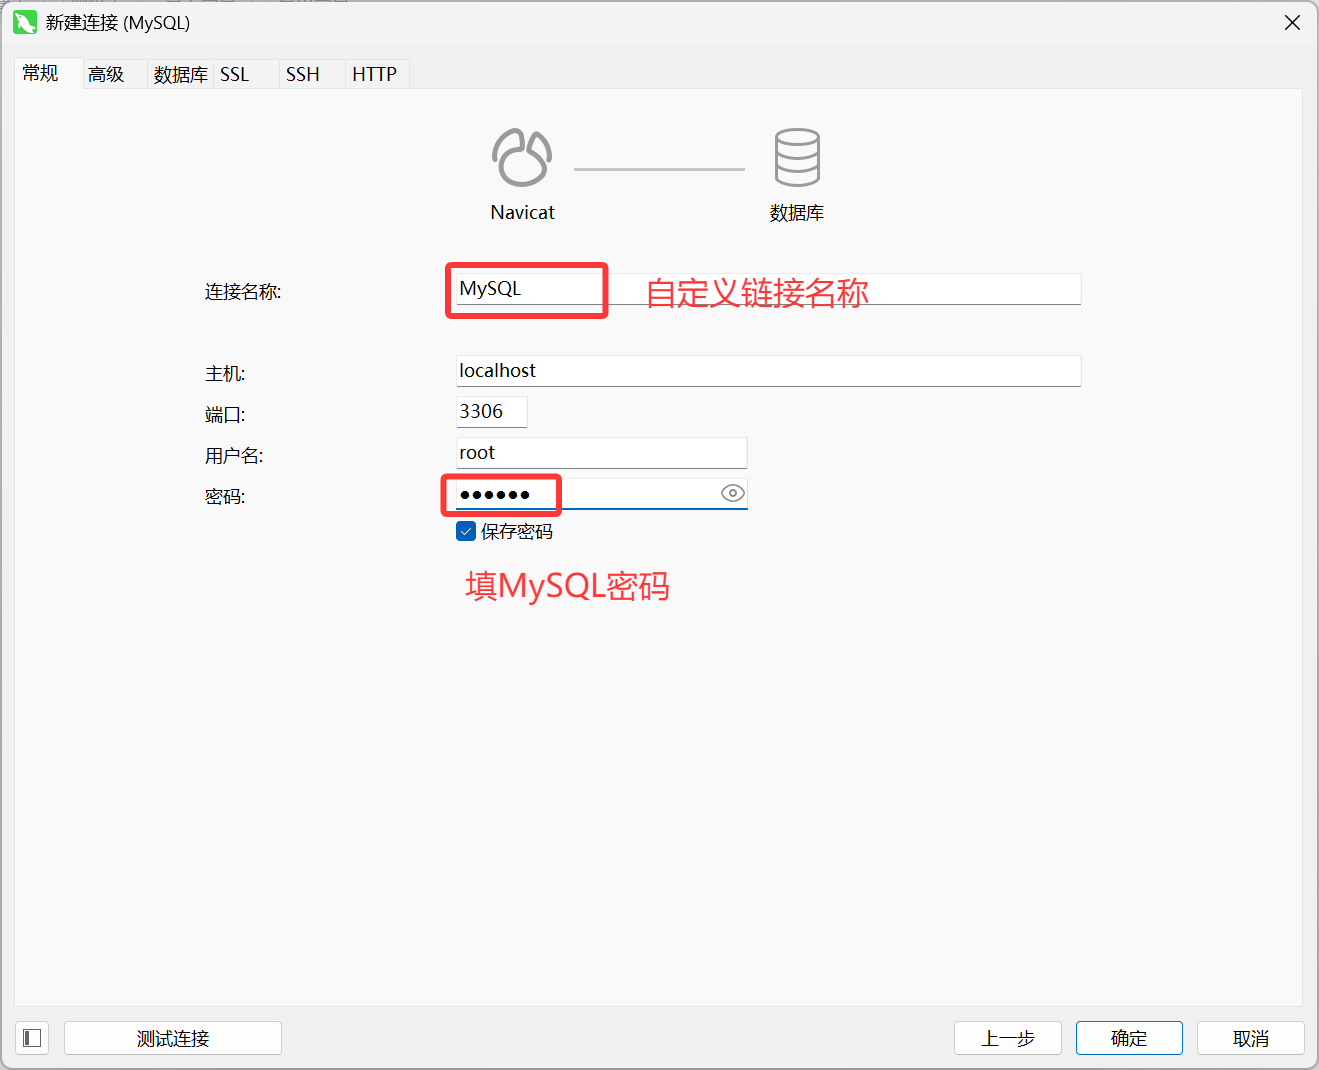Click the 数据库 label under cylinder icon
The width and height of the screenshot is (1319, 1070).
(797, 213)
